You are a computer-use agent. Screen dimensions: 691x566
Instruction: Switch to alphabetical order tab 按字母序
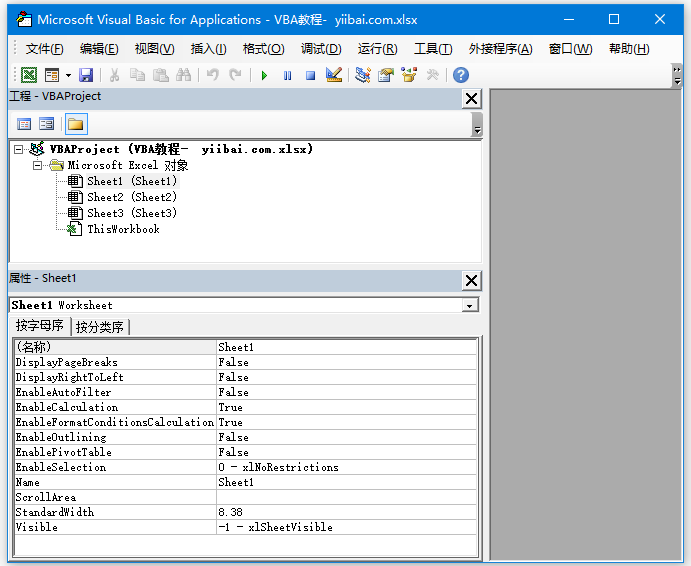[40, 325]
